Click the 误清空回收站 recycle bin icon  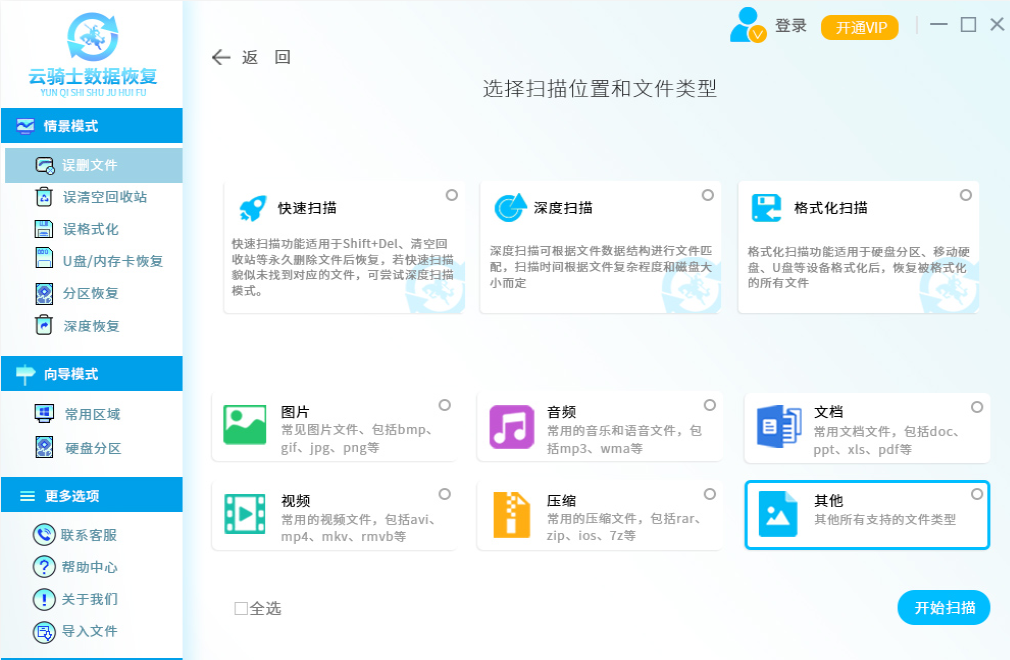[x=44, y=196]
